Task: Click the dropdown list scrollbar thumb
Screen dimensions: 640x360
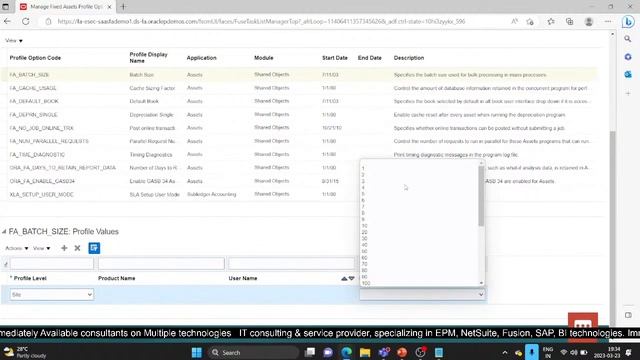Action: pyautogui.click(x=481, y=196)
